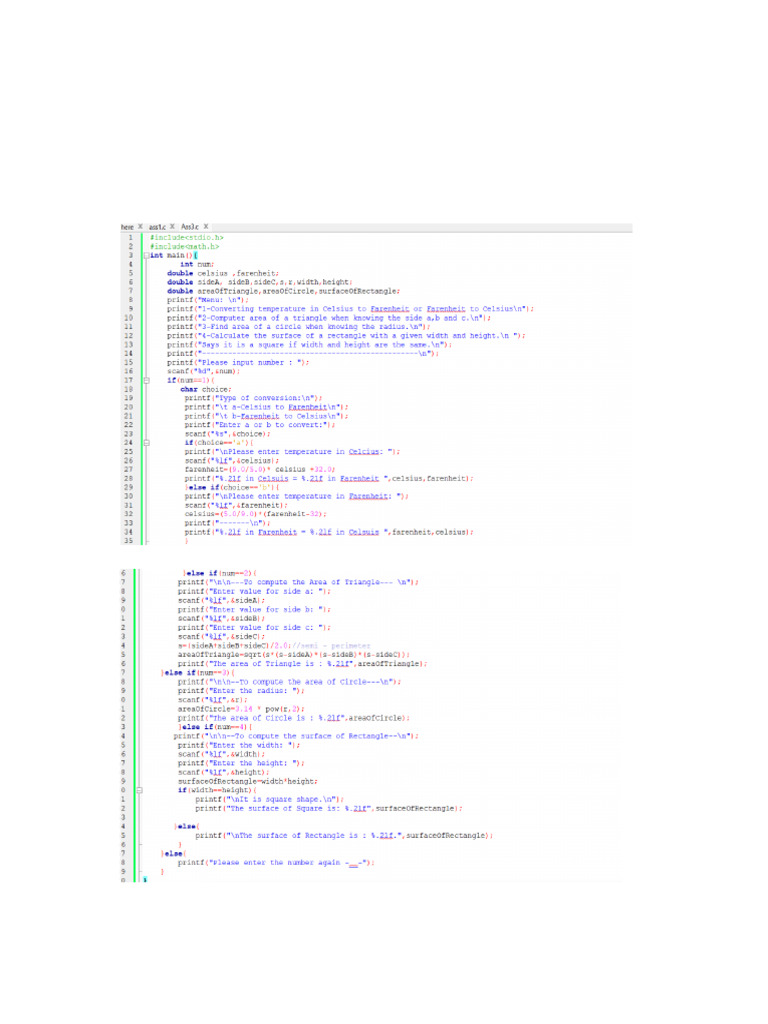The width and height of the screenshot is (768, 1024).
Task: Click line number 35 in the gutter
Action: coord(129,541)
